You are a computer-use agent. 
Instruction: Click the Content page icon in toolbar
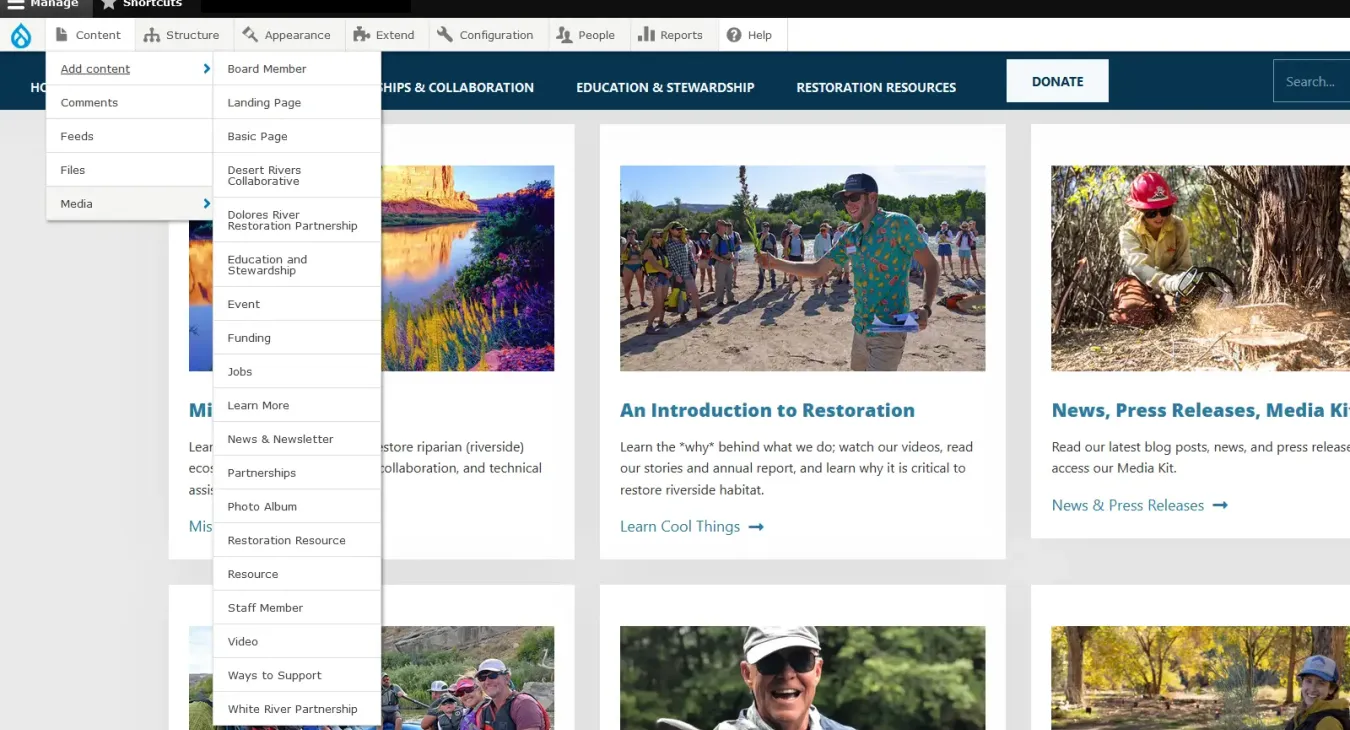[x=62, y=35]
